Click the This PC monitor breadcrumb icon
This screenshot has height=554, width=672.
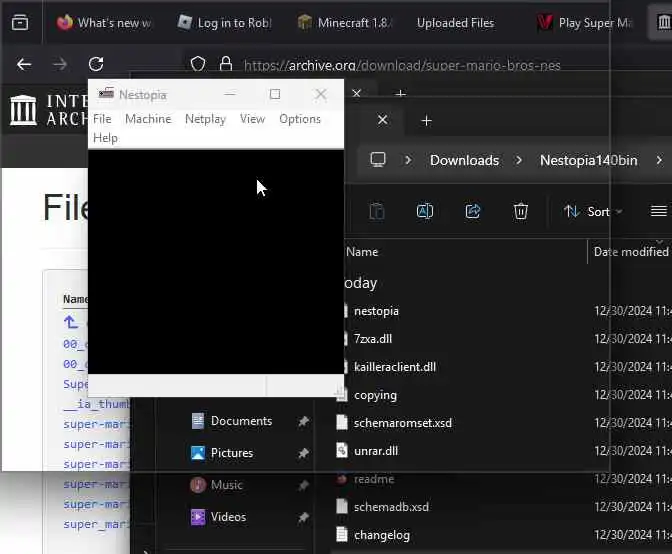click(x=378, y=160)
